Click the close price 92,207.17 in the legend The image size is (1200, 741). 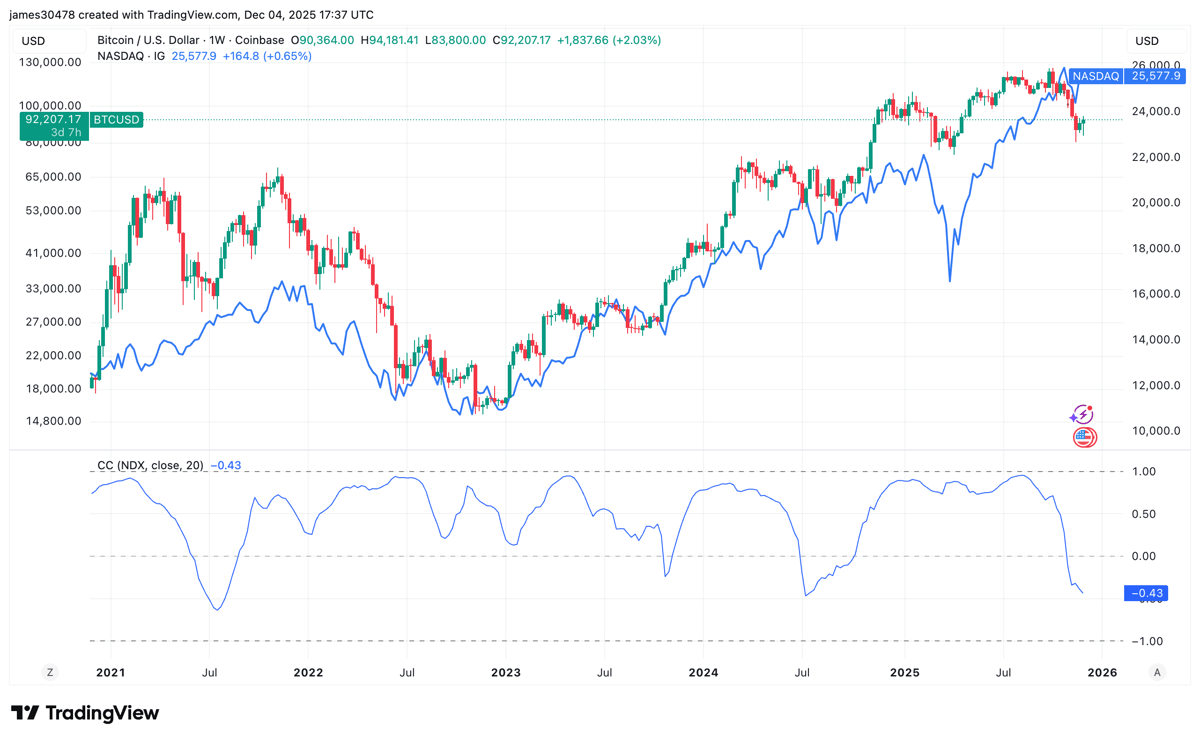pos(521,40)
